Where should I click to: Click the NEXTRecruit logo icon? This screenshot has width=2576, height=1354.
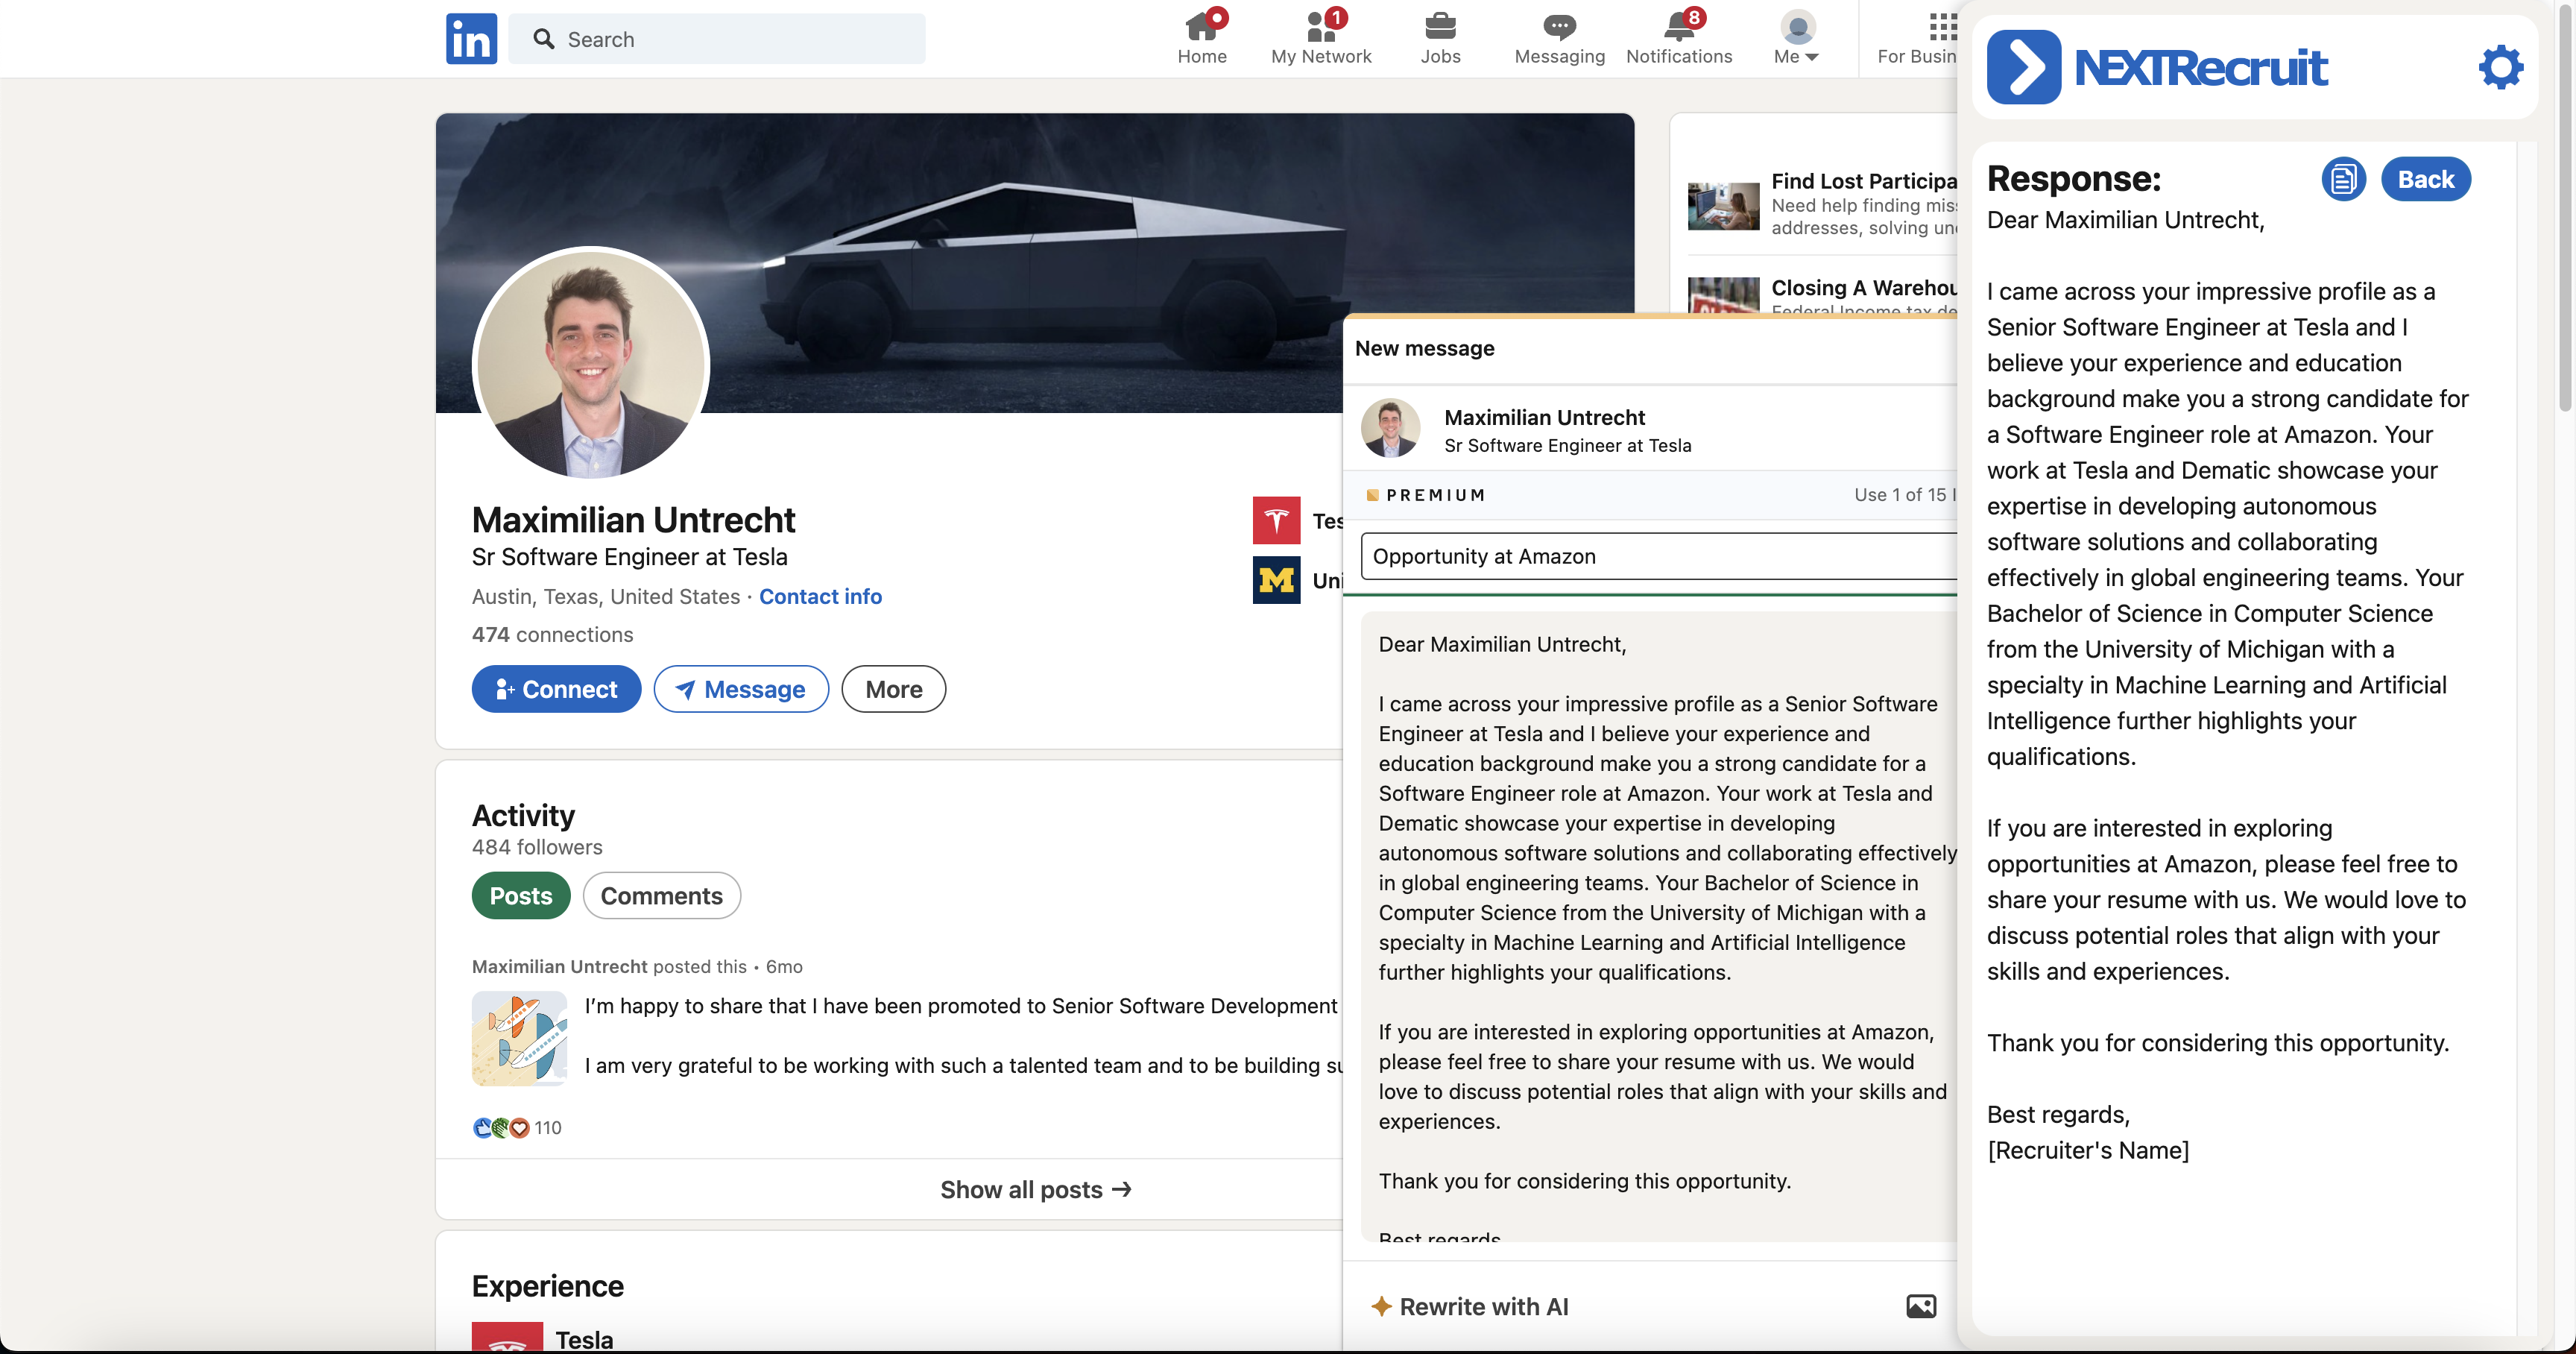pyautogui.click(x=2023, y=67)
